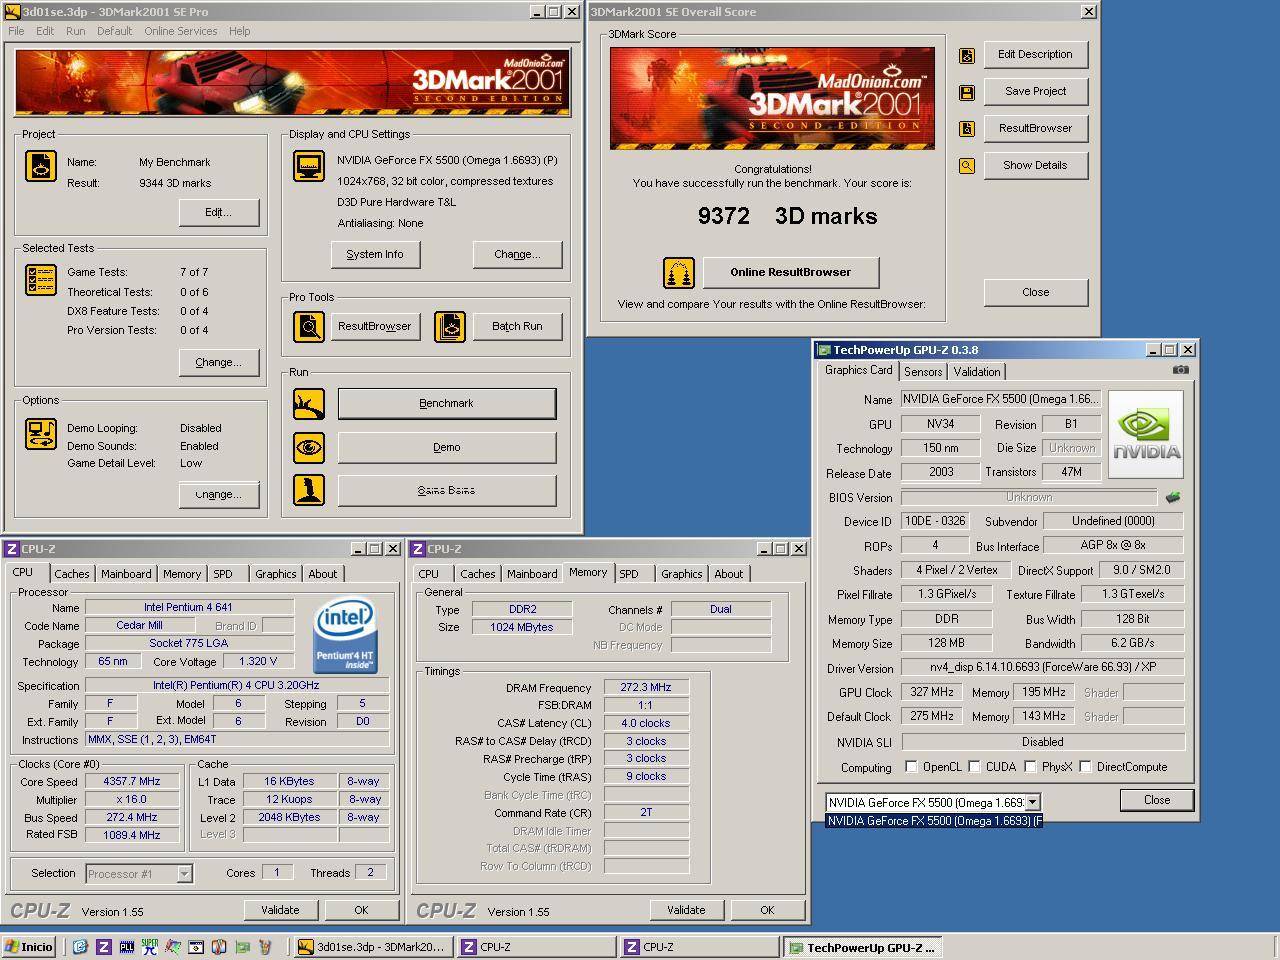
Task: Click the Online ResultBrowser button
Action: tap(791, 272)
